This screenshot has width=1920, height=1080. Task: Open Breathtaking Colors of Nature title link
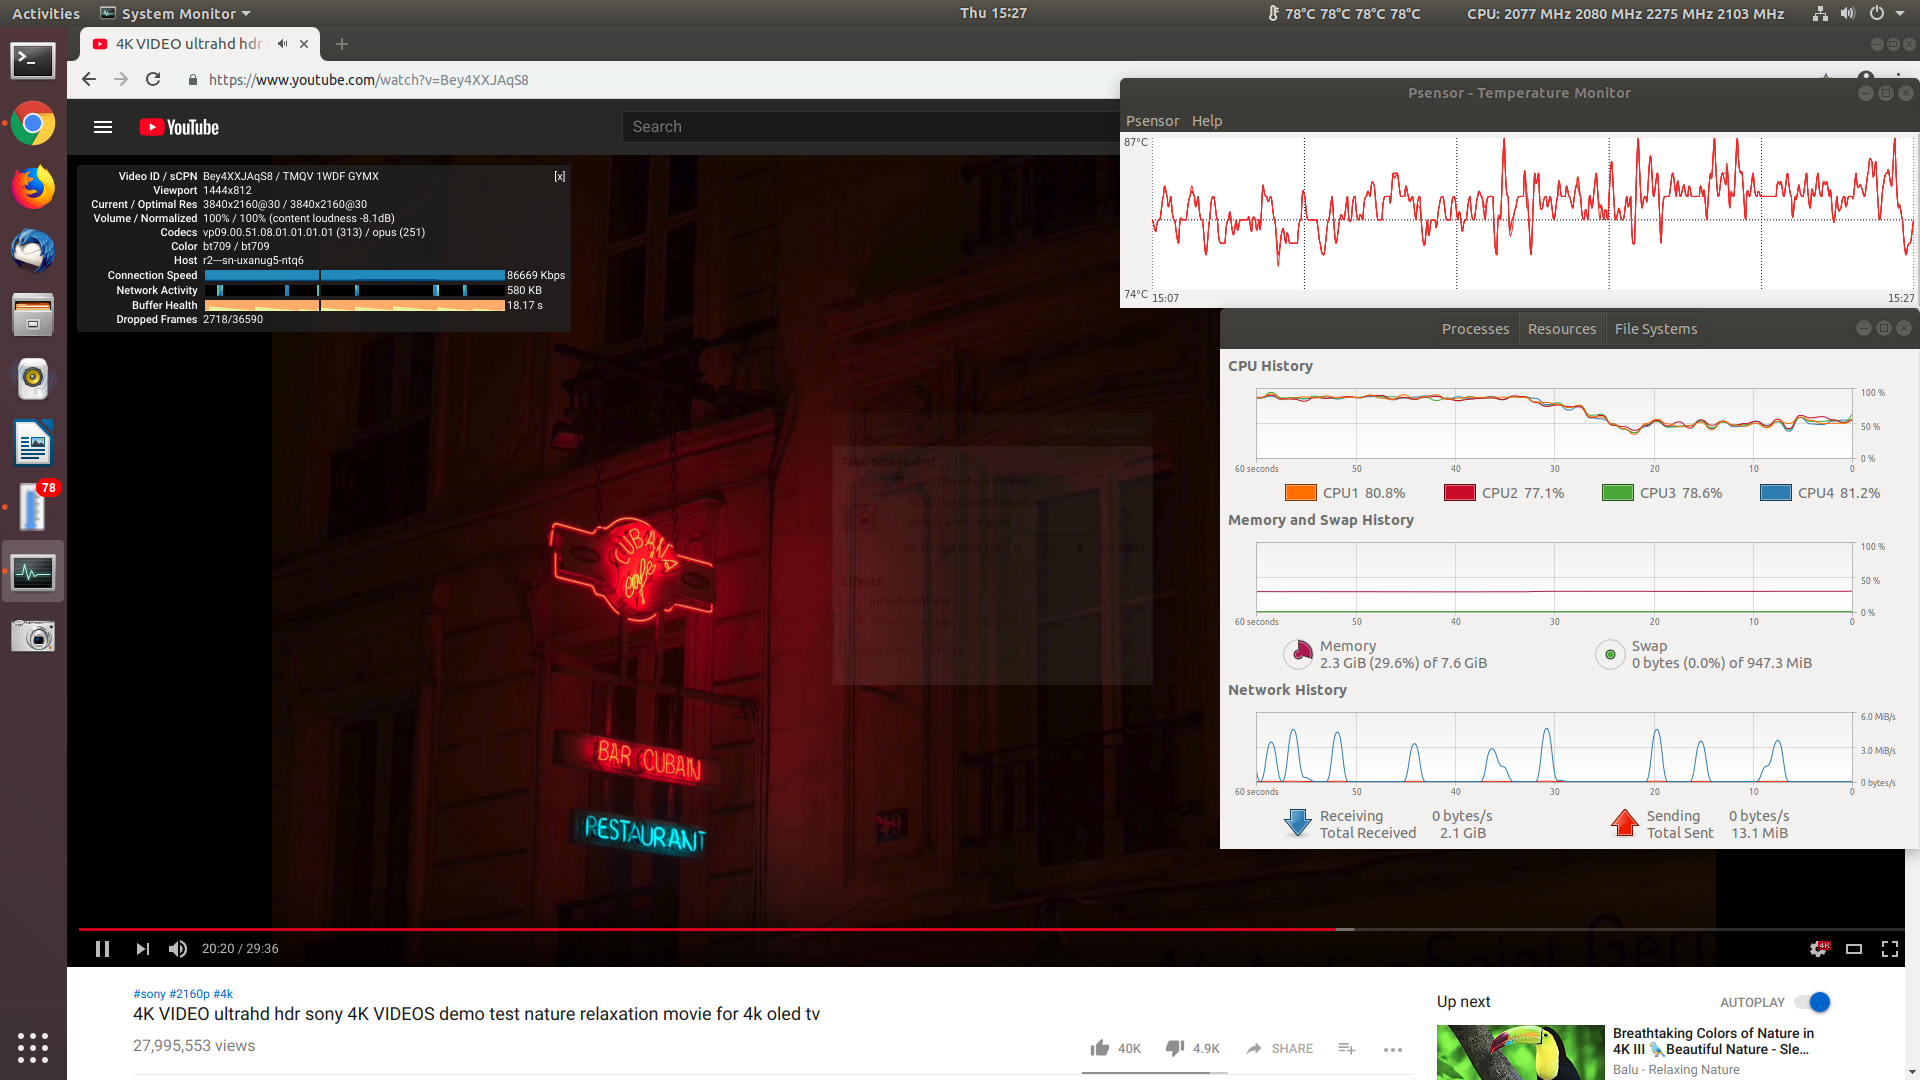click(x=1713, y=1041)
